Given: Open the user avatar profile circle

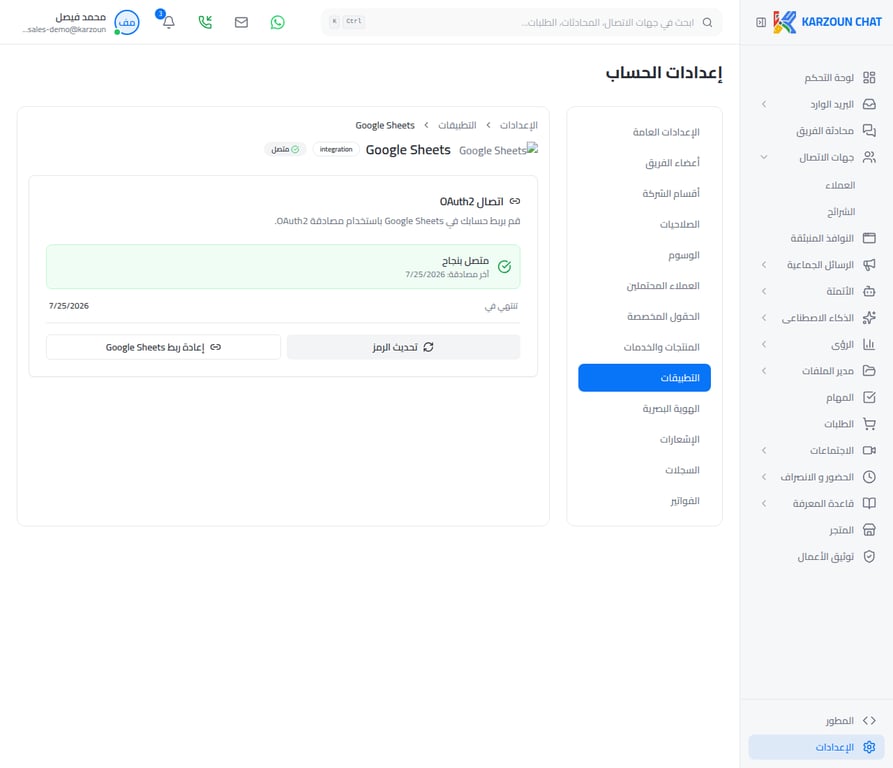Looking at the screenshot, I should [126, 22].
